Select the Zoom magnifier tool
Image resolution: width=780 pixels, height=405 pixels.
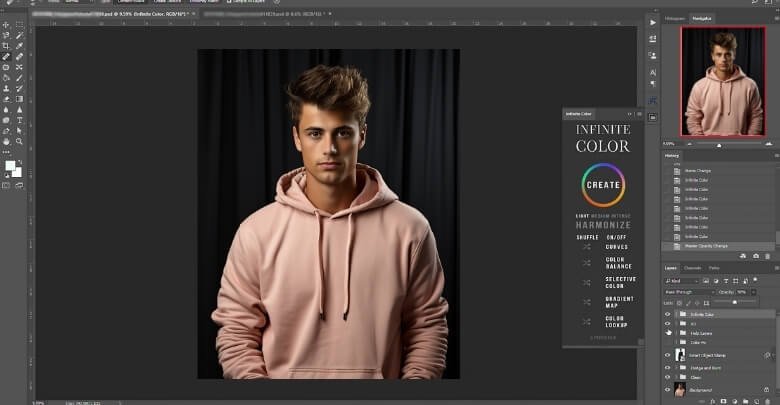tap(19, 141)
